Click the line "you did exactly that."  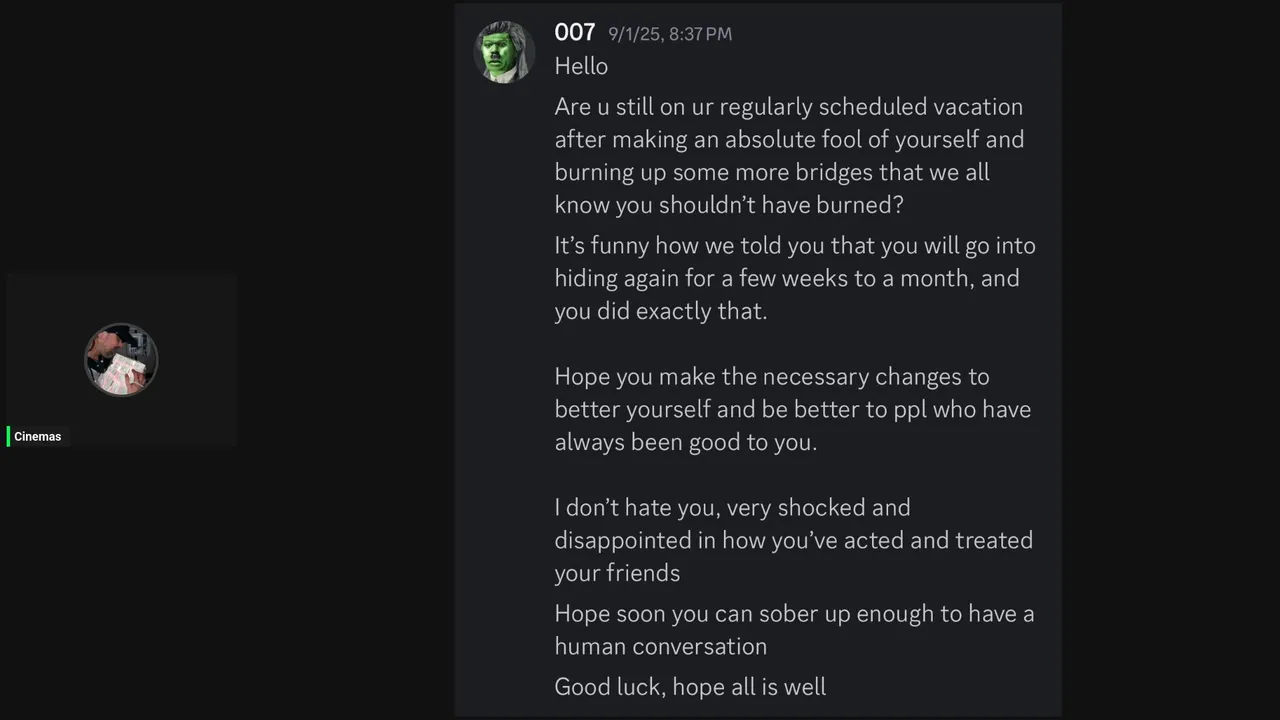(660, 311)
